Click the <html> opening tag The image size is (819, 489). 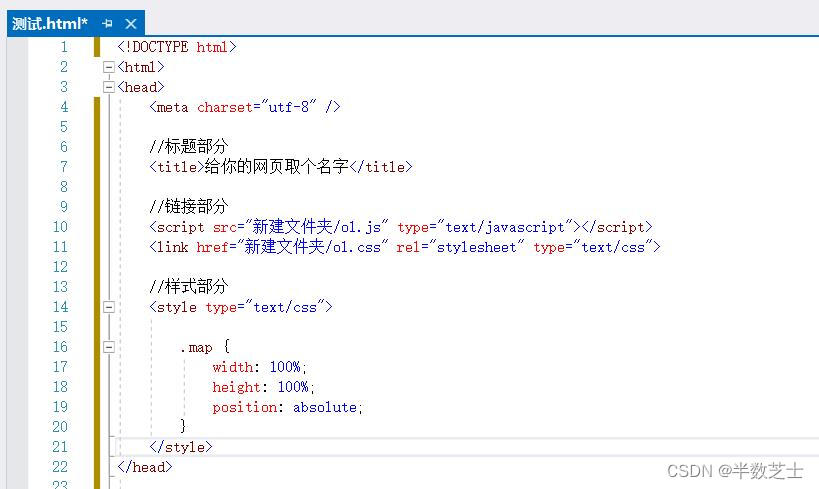pos(141,67)
